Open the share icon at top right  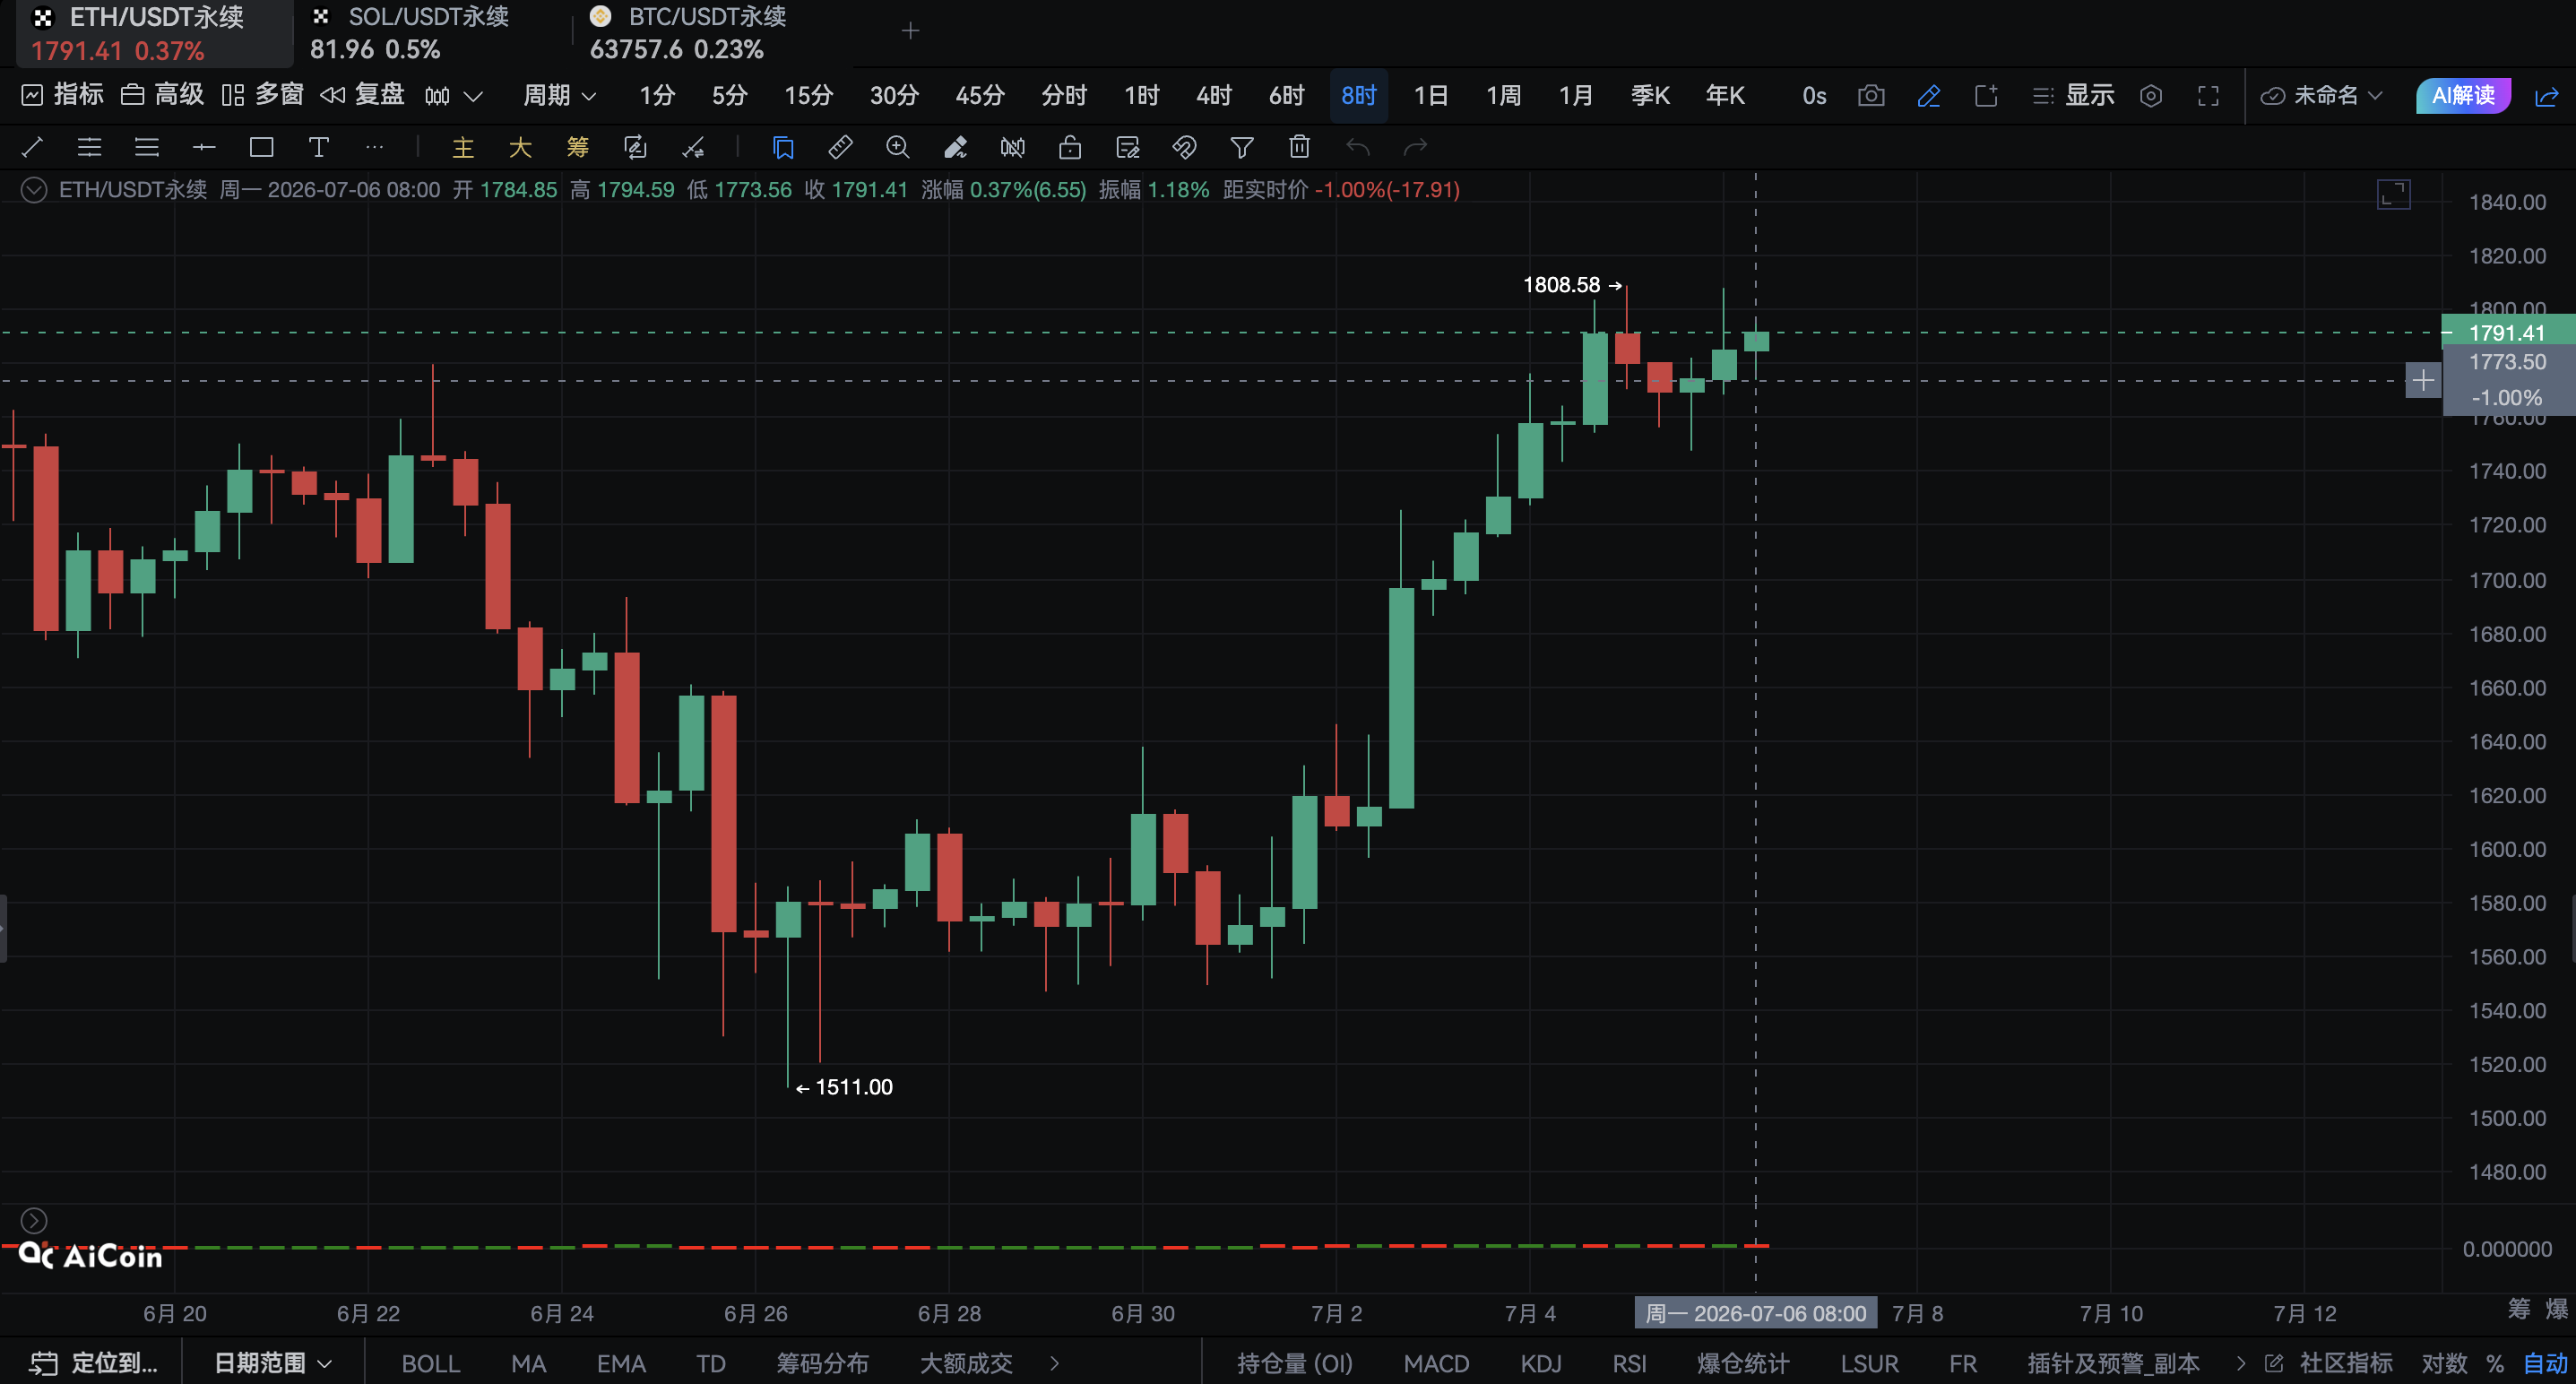2546,96
